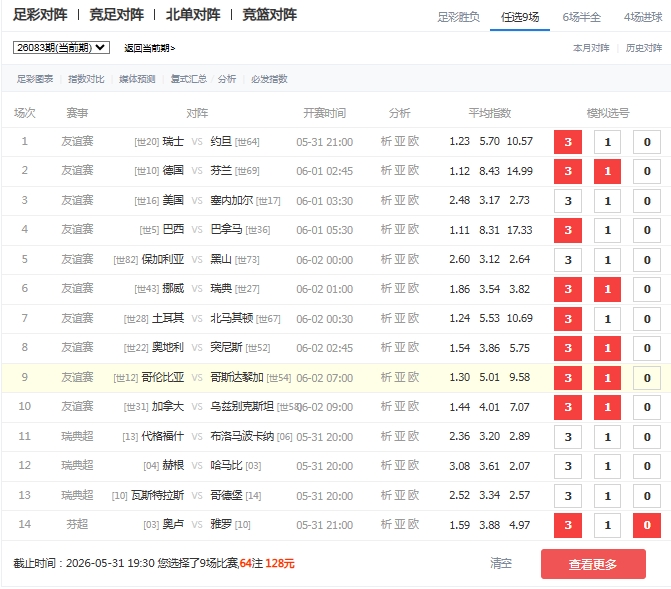Viewport: 671px width, 589px height.
Task: Switch to 足彩胜负 tab
Action: point(458,17)
